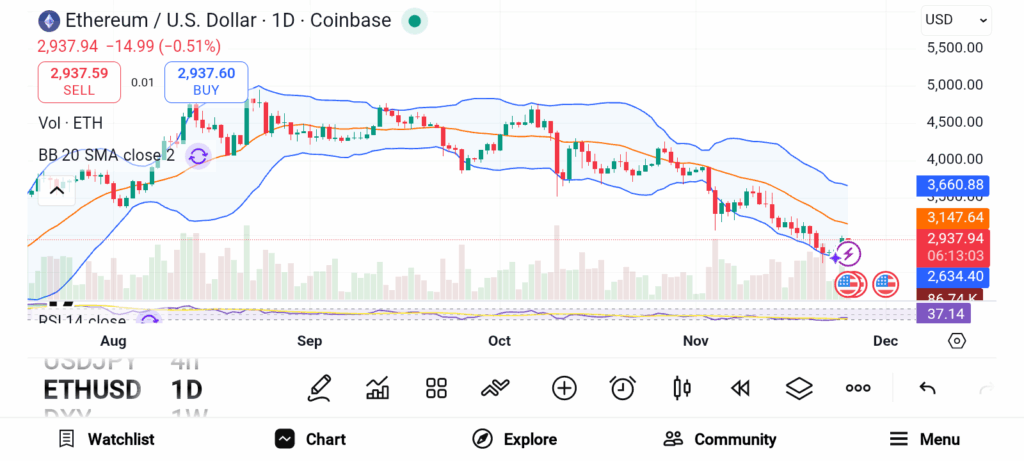The width and height of the screenshot is (1024, 461).
Task: Open the USD currency dropdown
Action: [956, 19]
